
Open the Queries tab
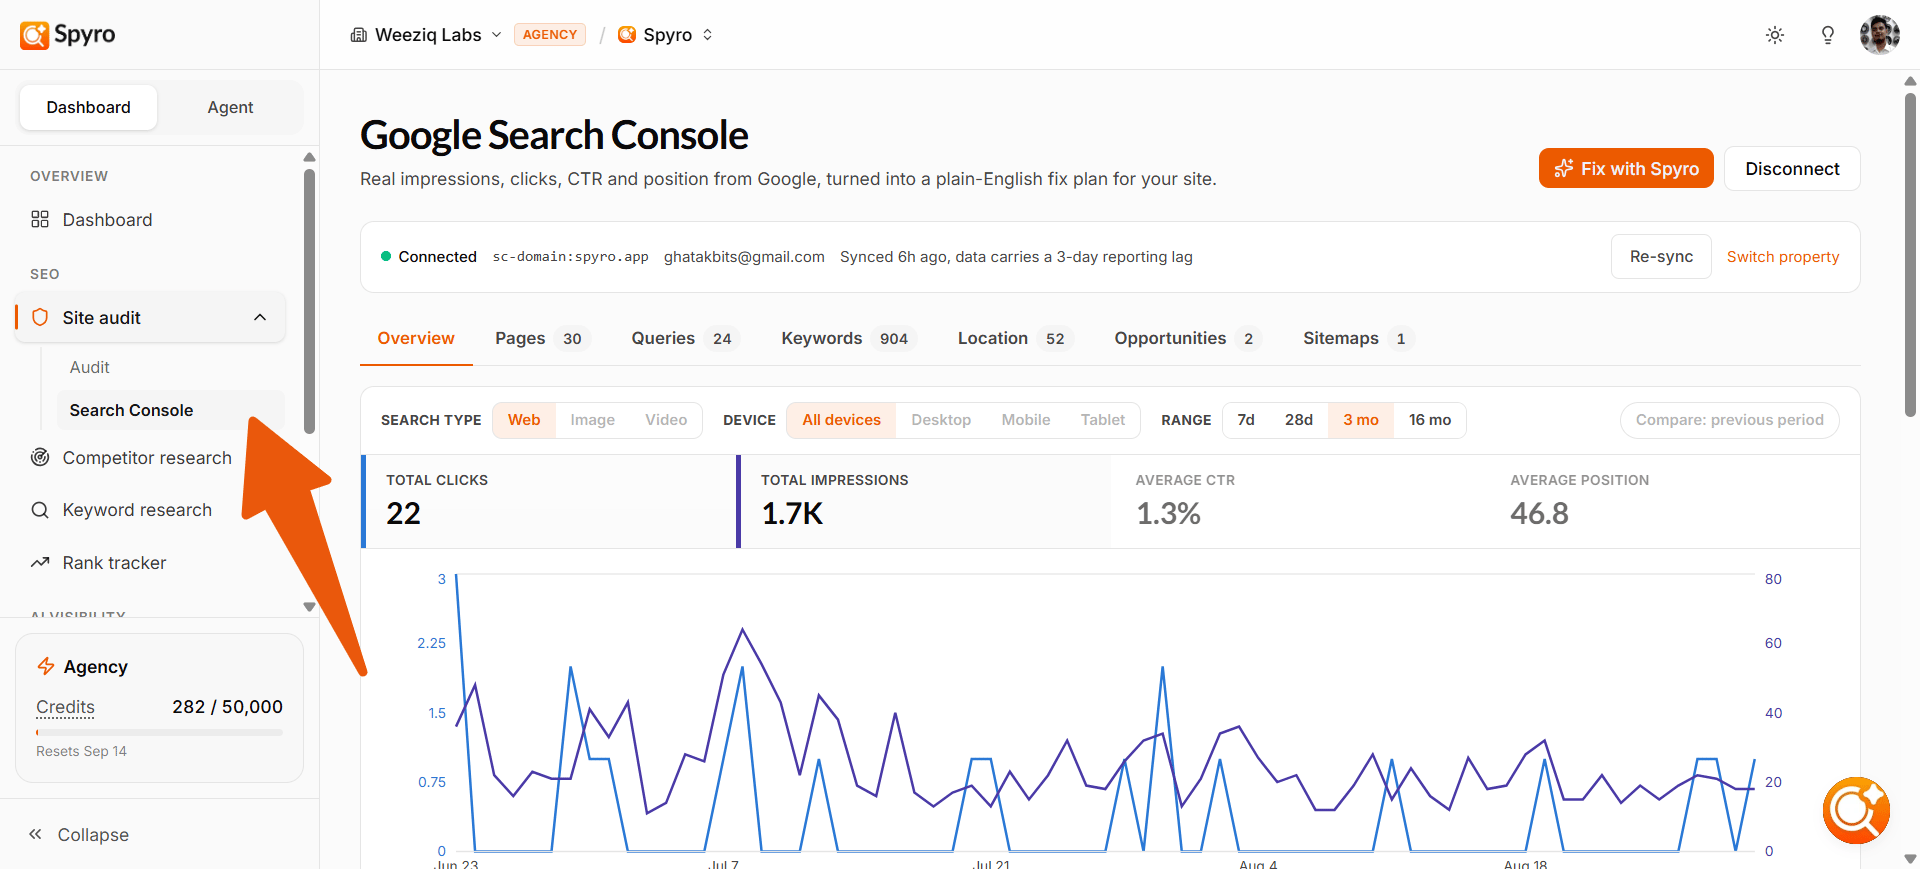tap(684, 338)
